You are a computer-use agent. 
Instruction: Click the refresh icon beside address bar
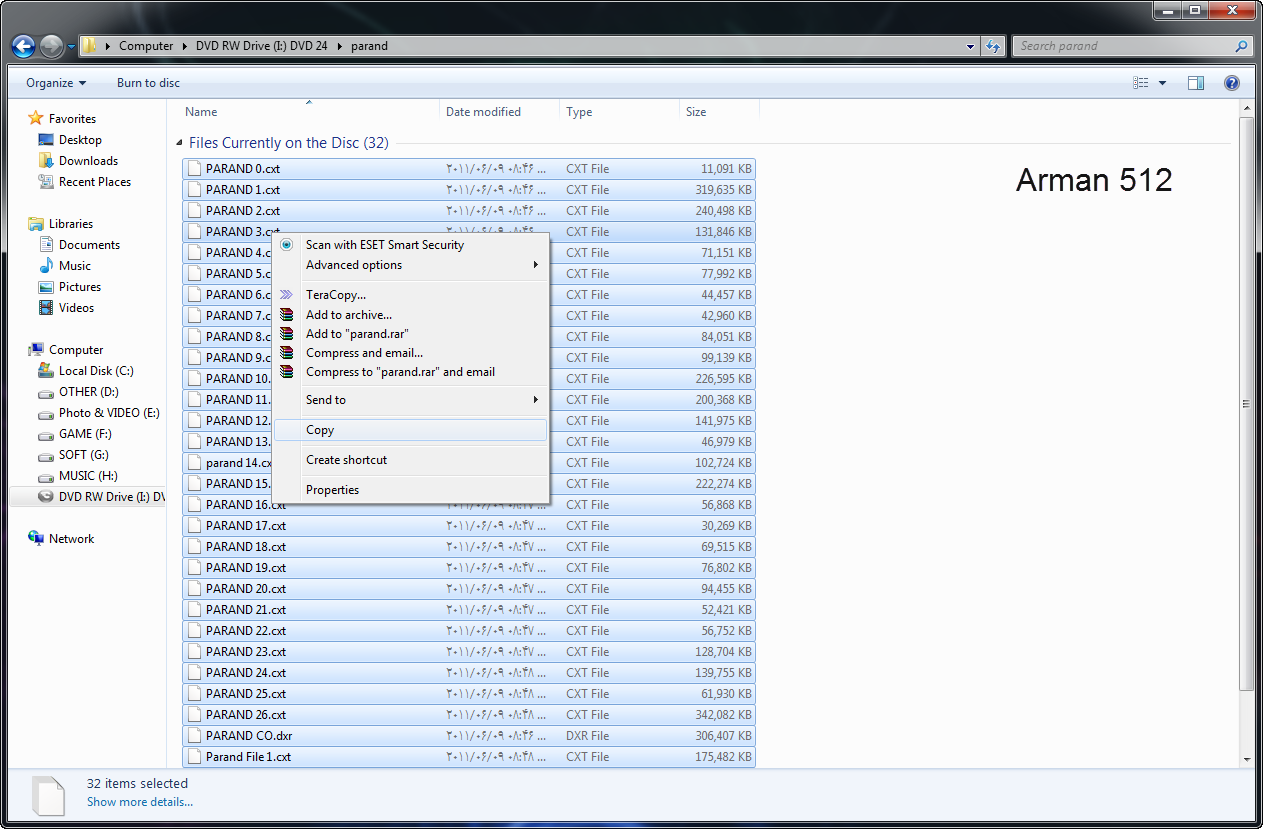993,46
